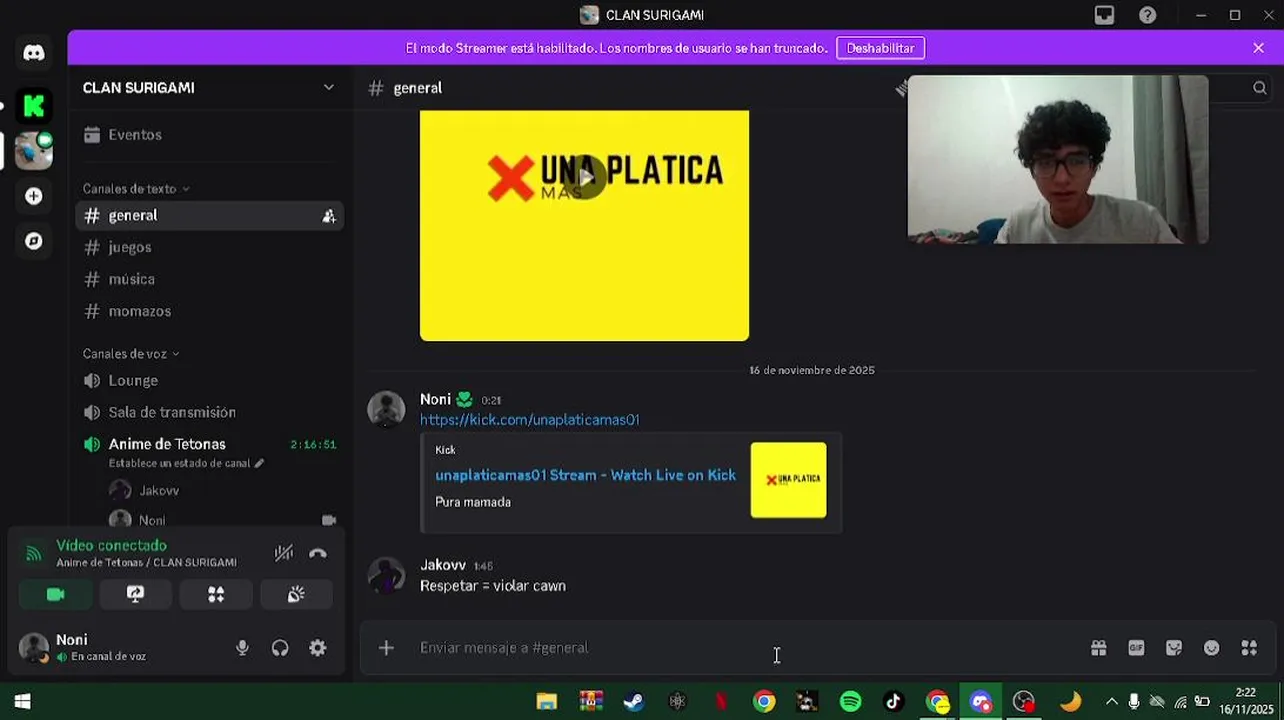Open the sticker picker
1284x720 pixels.
point(1174,648)
